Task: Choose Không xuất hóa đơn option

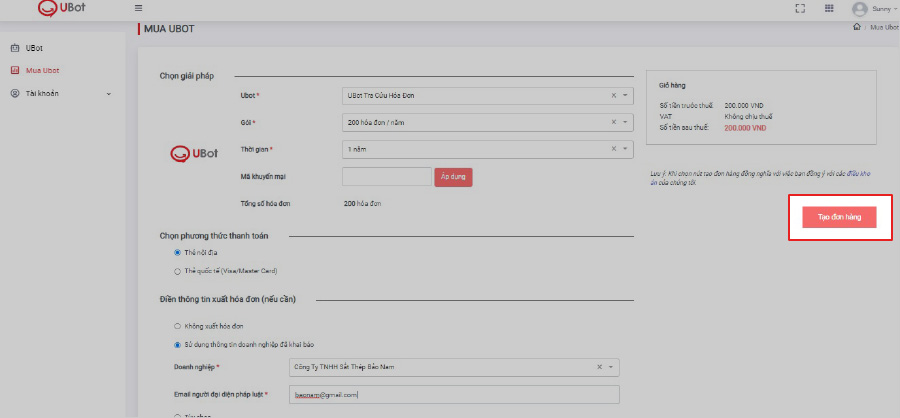Action: (177, 326)
